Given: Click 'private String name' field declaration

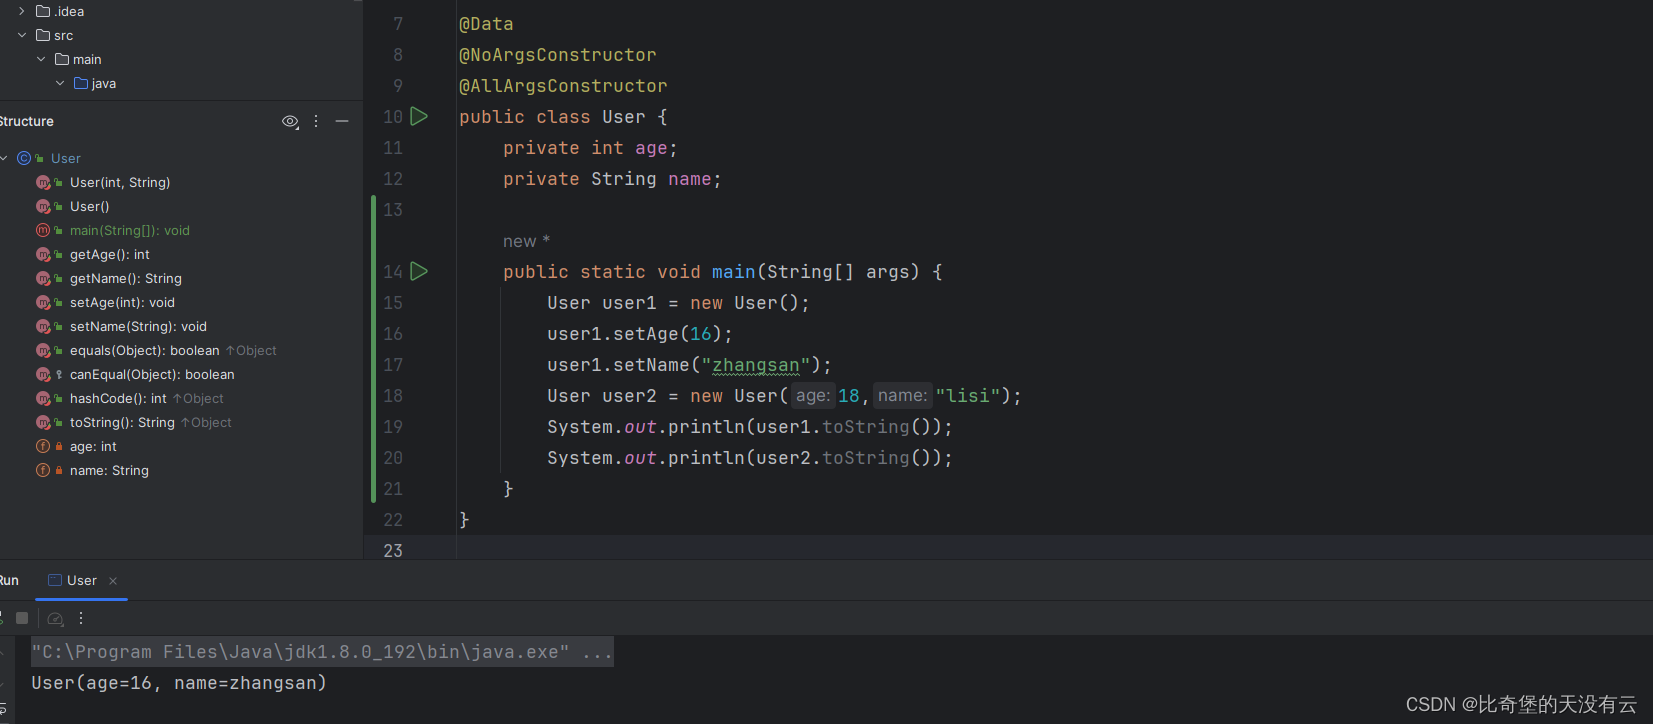Looking at the screenshot, I should (612, 179).
